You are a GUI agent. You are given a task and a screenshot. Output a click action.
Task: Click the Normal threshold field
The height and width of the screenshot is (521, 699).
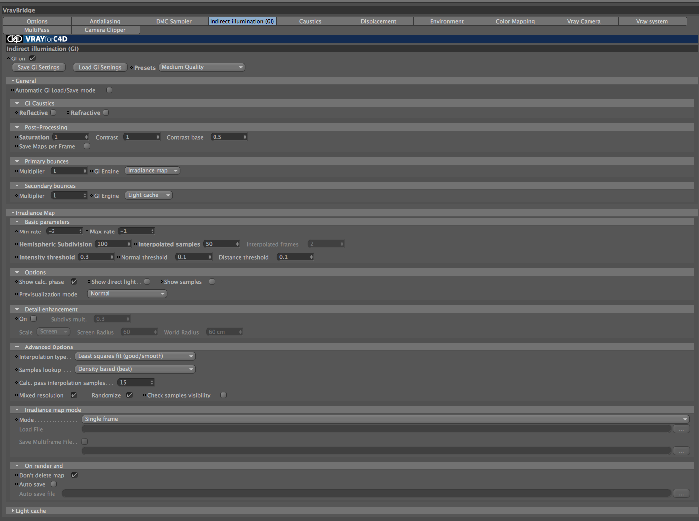194,257
